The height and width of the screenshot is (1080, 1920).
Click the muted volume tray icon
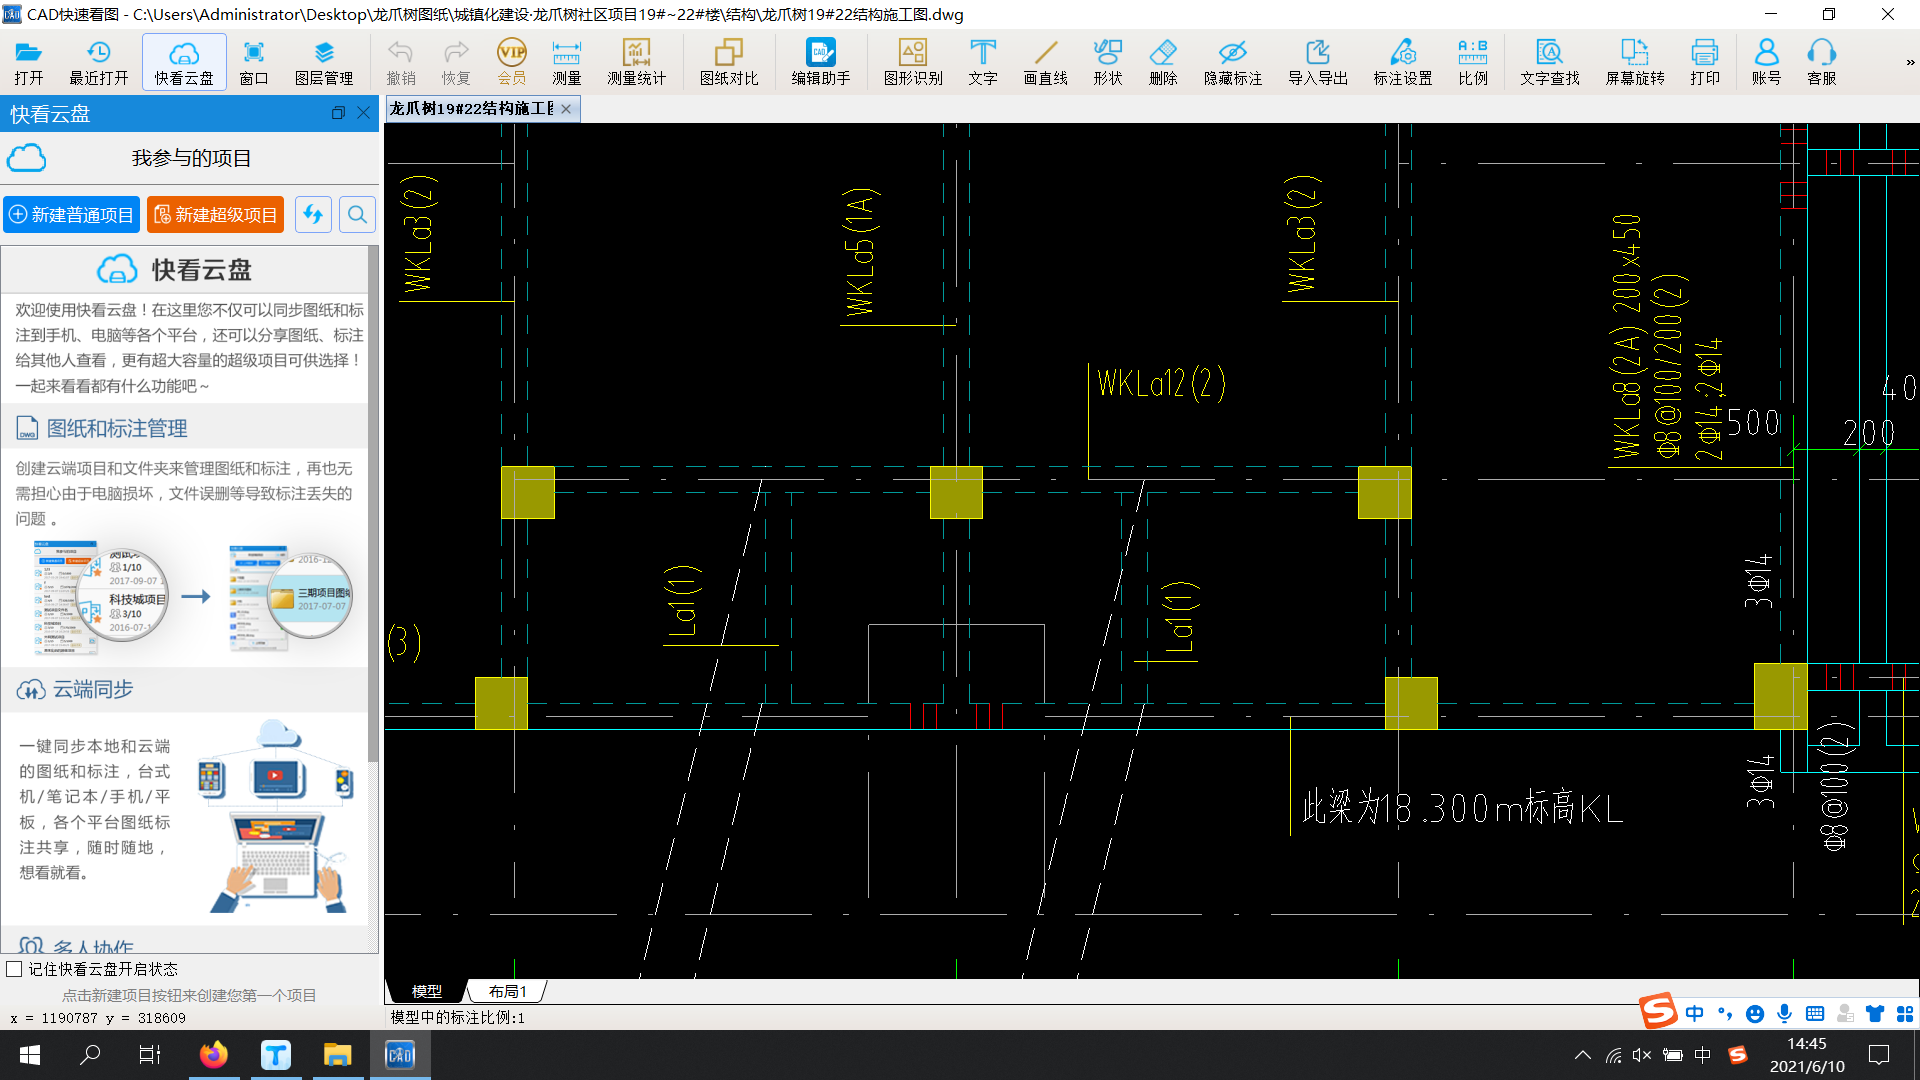(1642, 1055)
